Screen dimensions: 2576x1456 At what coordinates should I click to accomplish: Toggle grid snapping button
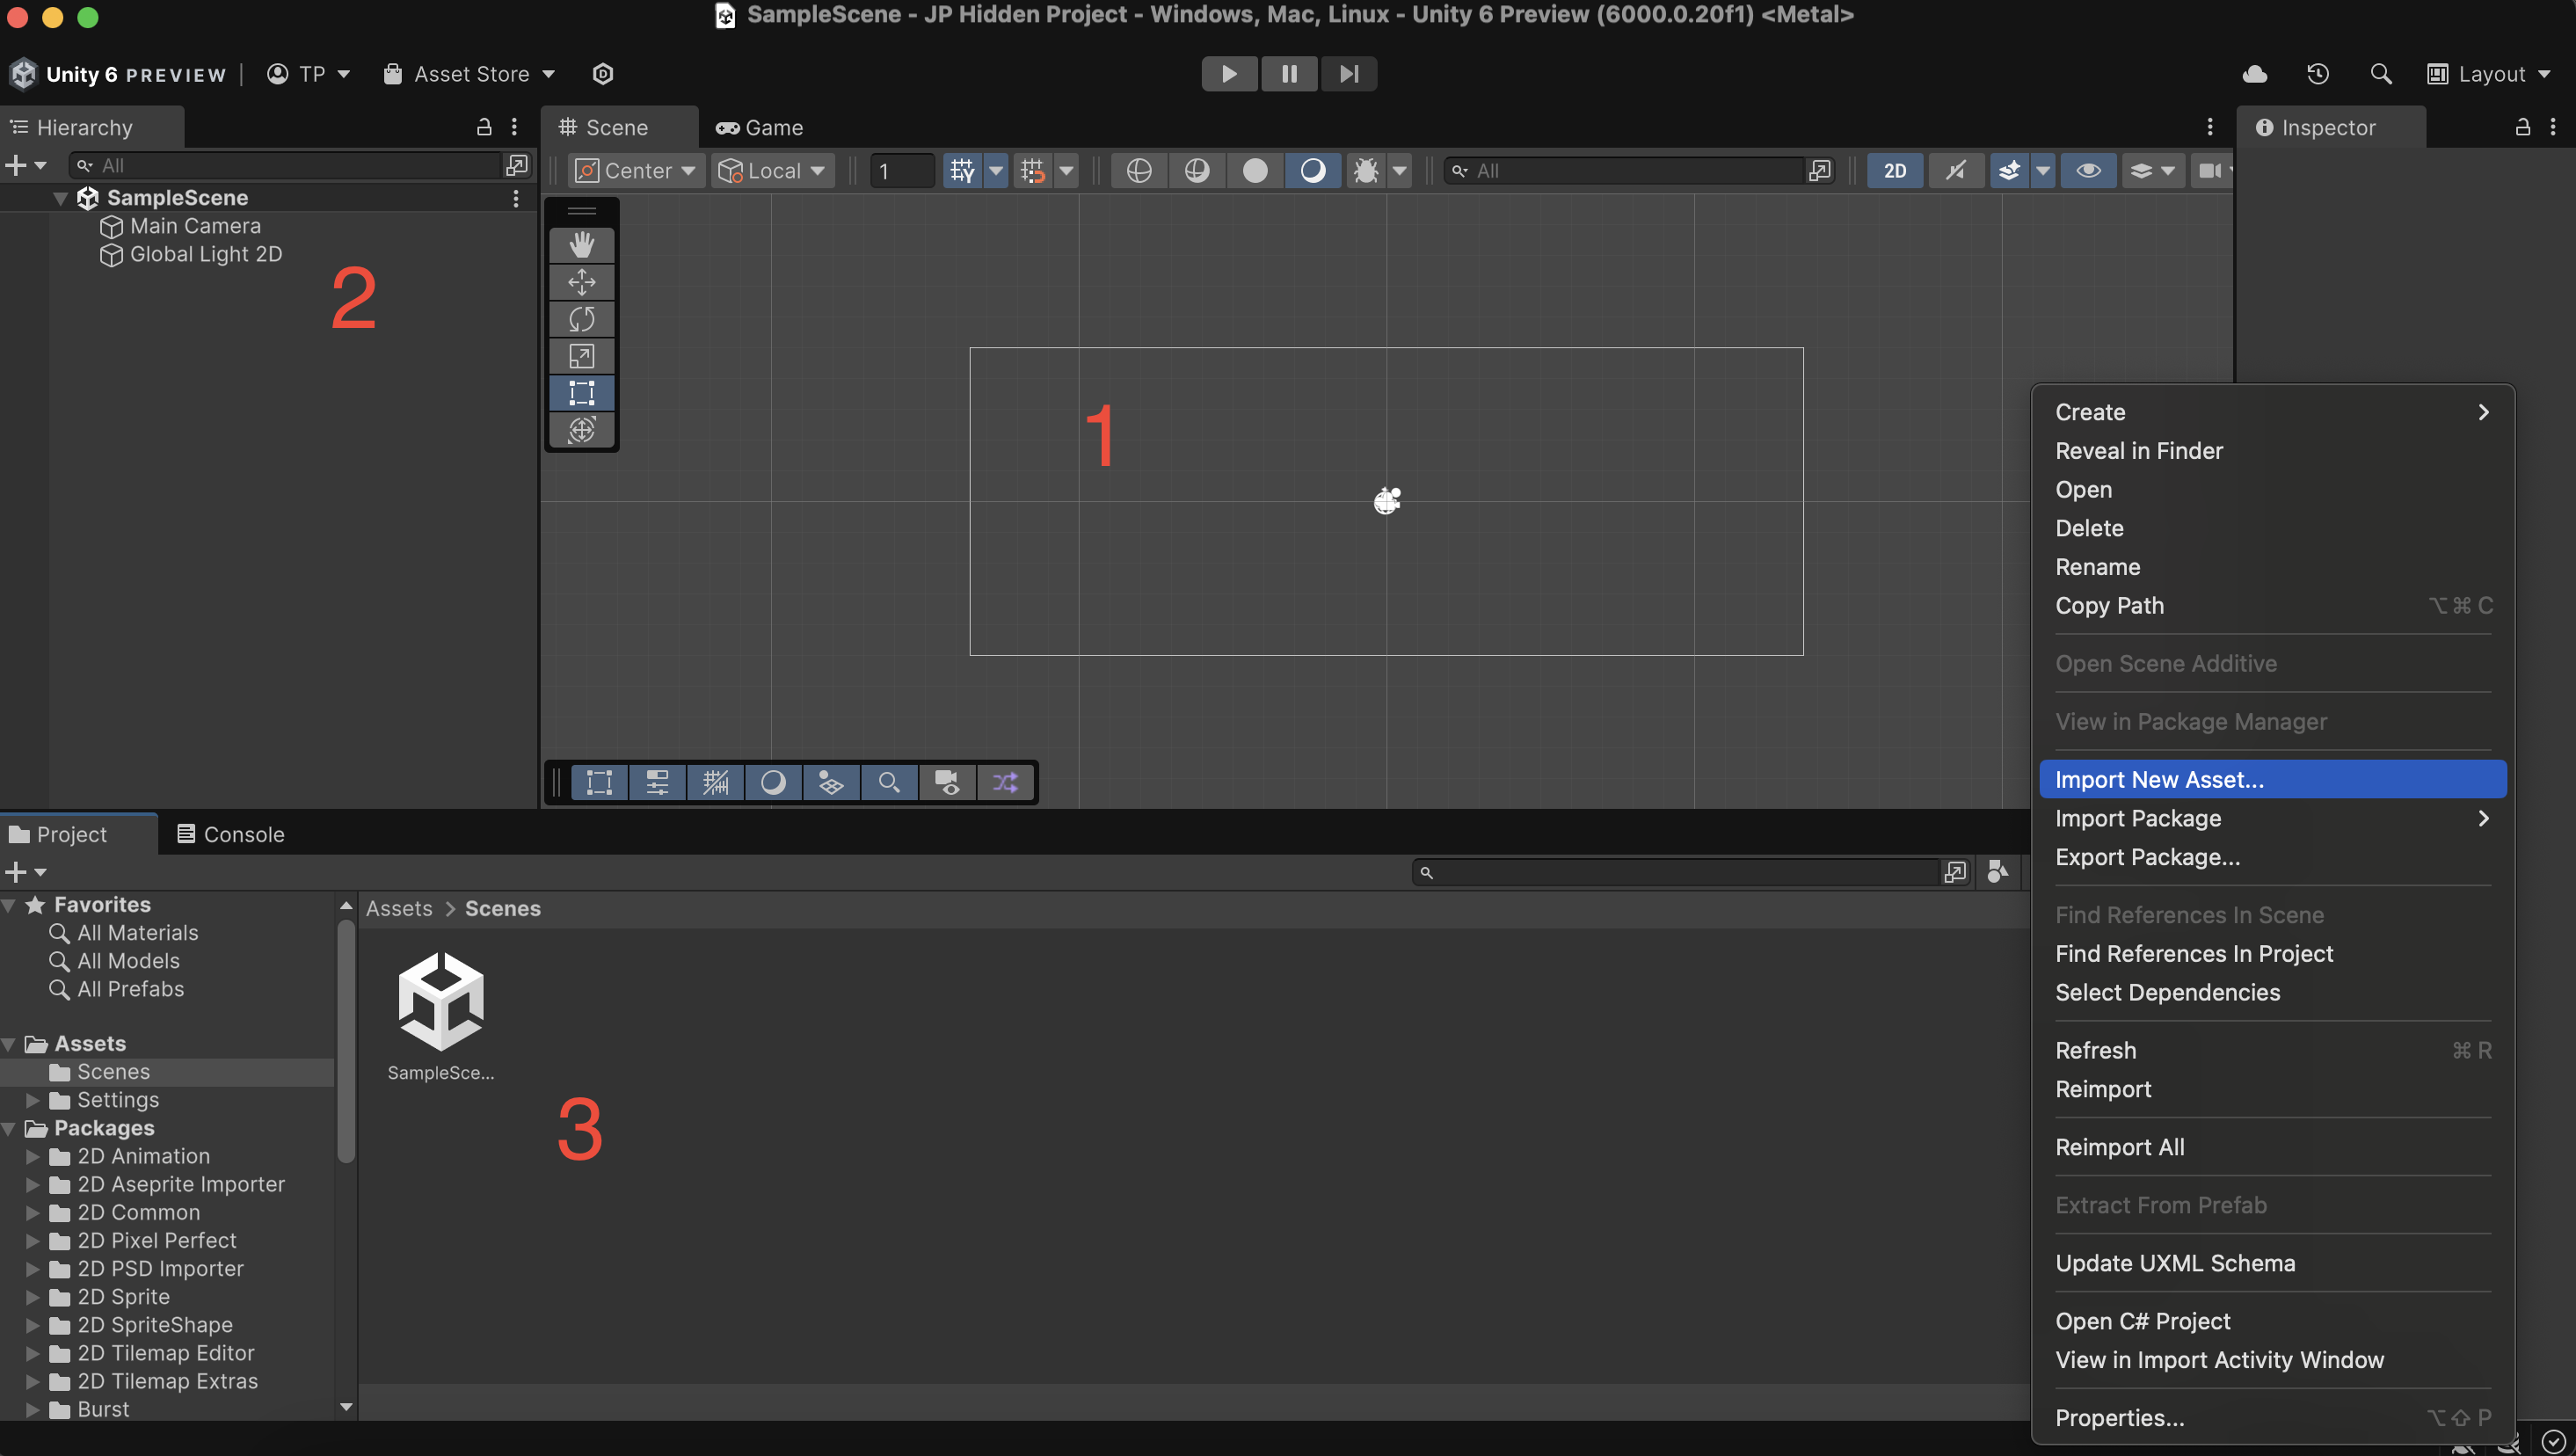1032,171
